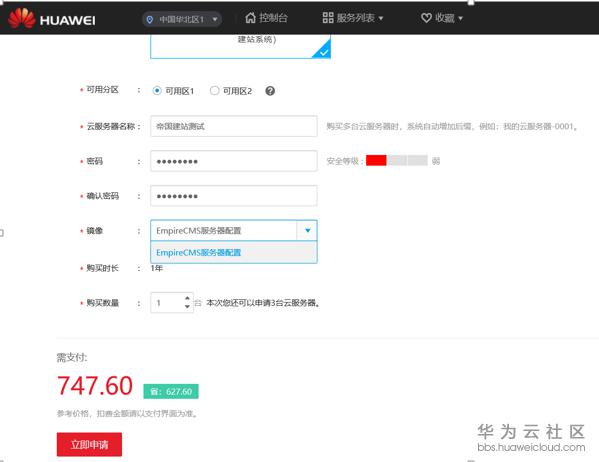Click the house icon next to 控制台
599x462 pixels.
coord(250,18)
